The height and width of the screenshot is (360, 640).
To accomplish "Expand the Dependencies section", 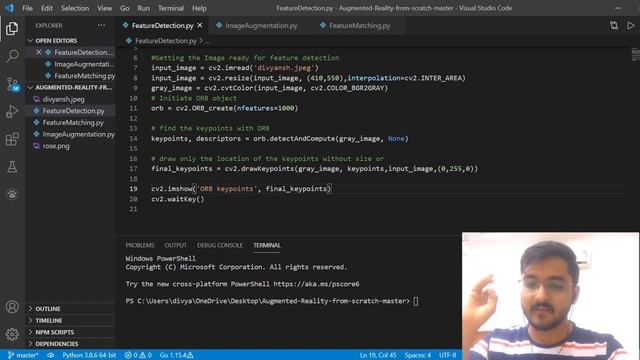I will [x=70, y=344].
